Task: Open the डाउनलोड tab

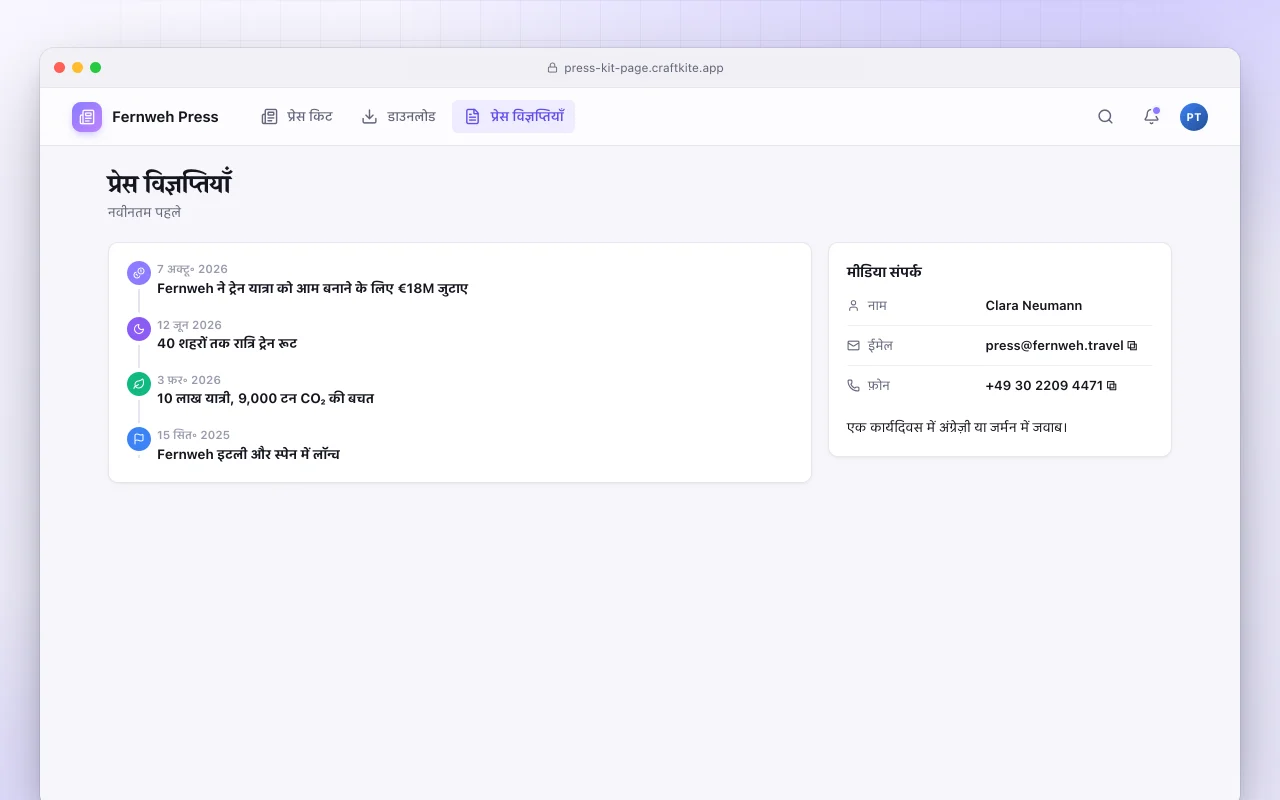Action: [398, 117]
